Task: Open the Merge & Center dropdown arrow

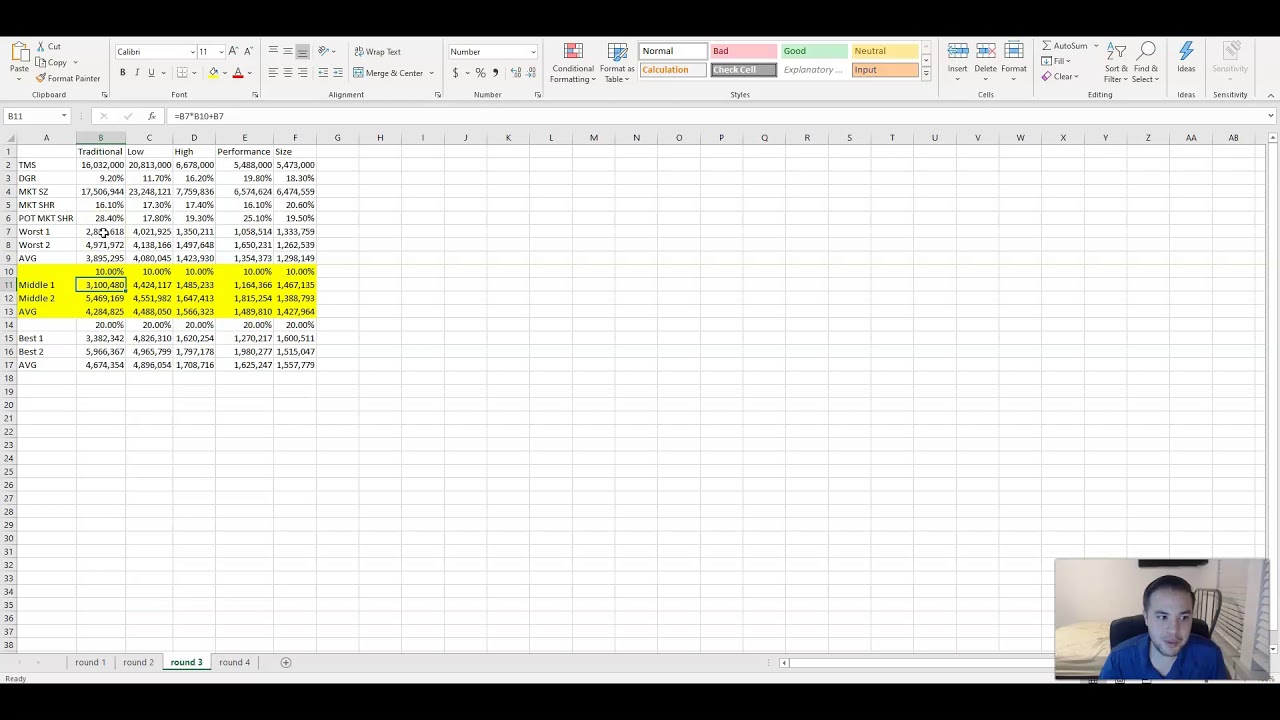Action: [432, 73]
